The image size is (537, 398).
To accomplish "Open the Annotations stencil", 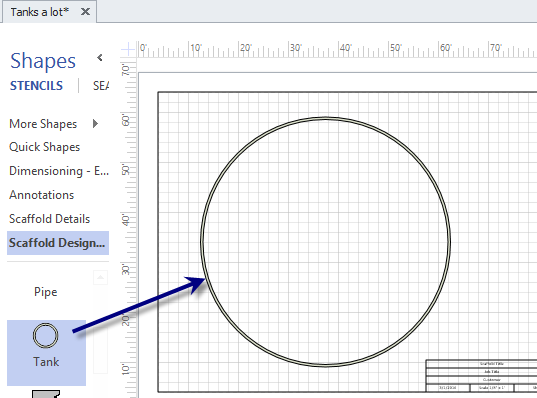I will 41,195.
